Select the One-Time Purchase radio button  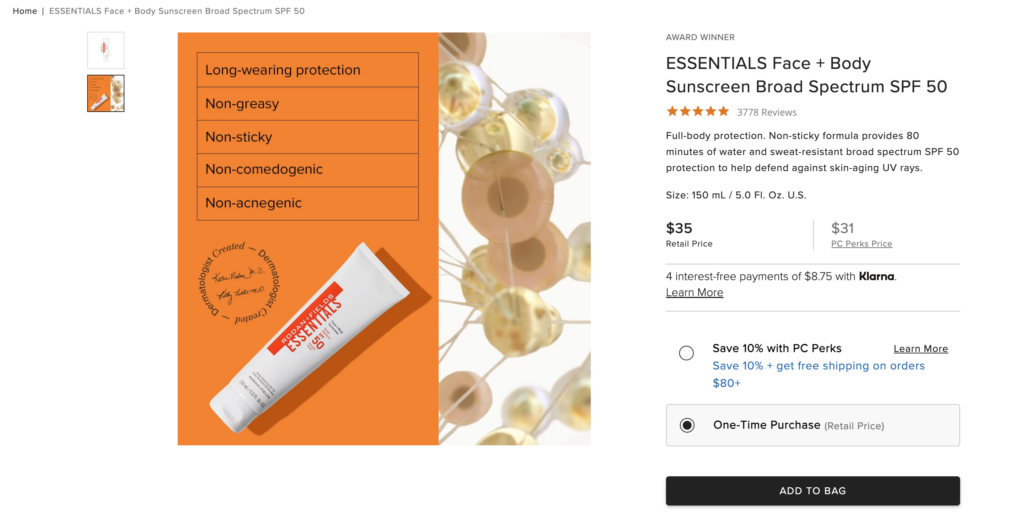click(687, 426)
